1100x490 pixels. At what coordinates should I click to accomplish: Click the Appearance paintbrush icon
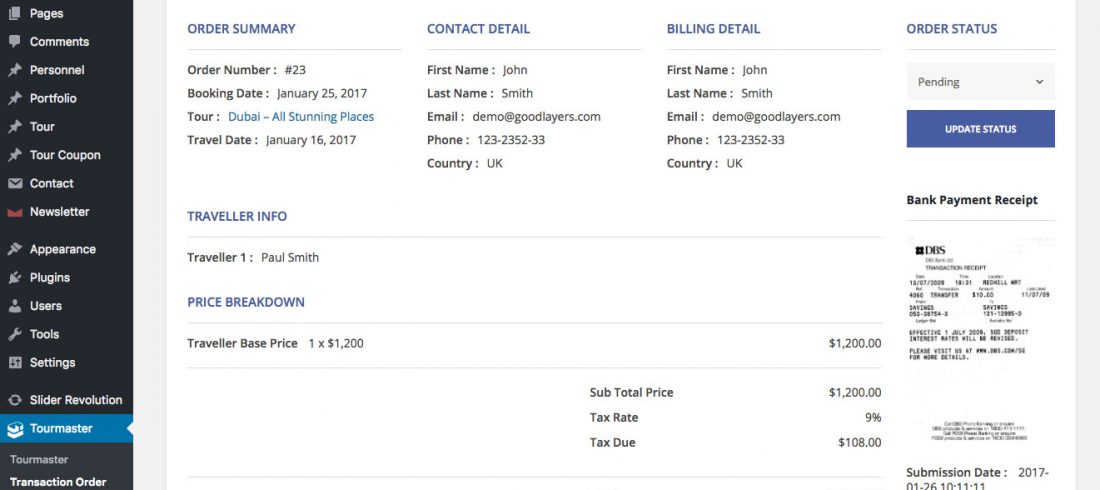(15, 249)
